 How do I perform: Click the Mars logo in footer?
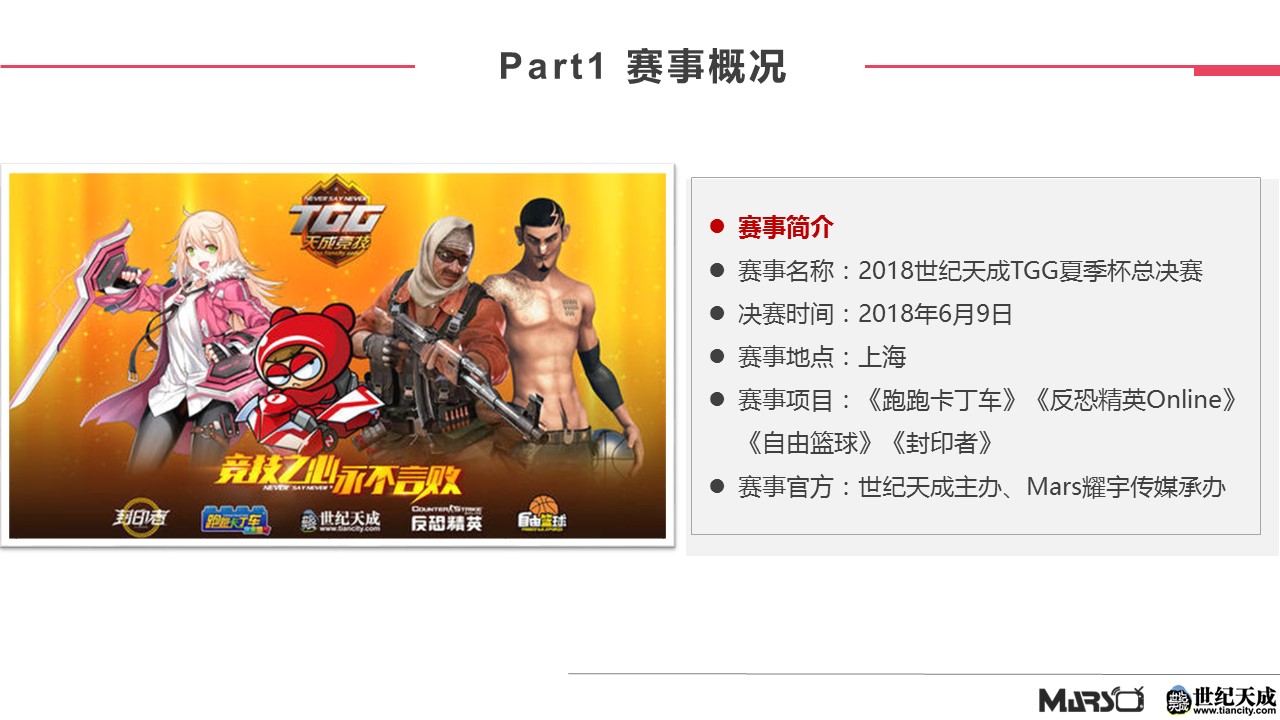pyautogui.click(x=1091, y=699)
